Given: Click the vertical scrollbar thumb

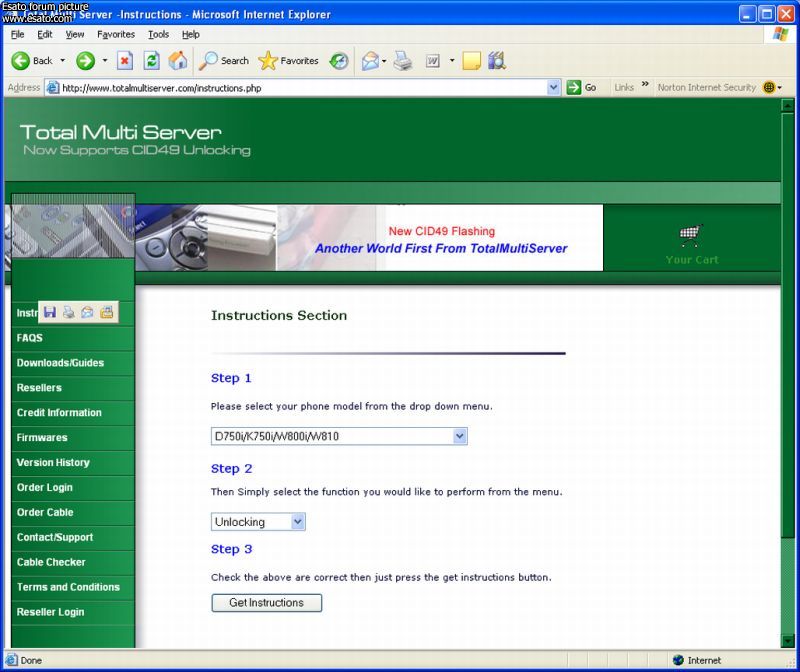Looking at the screenshot, I should (x=787, y=325).
